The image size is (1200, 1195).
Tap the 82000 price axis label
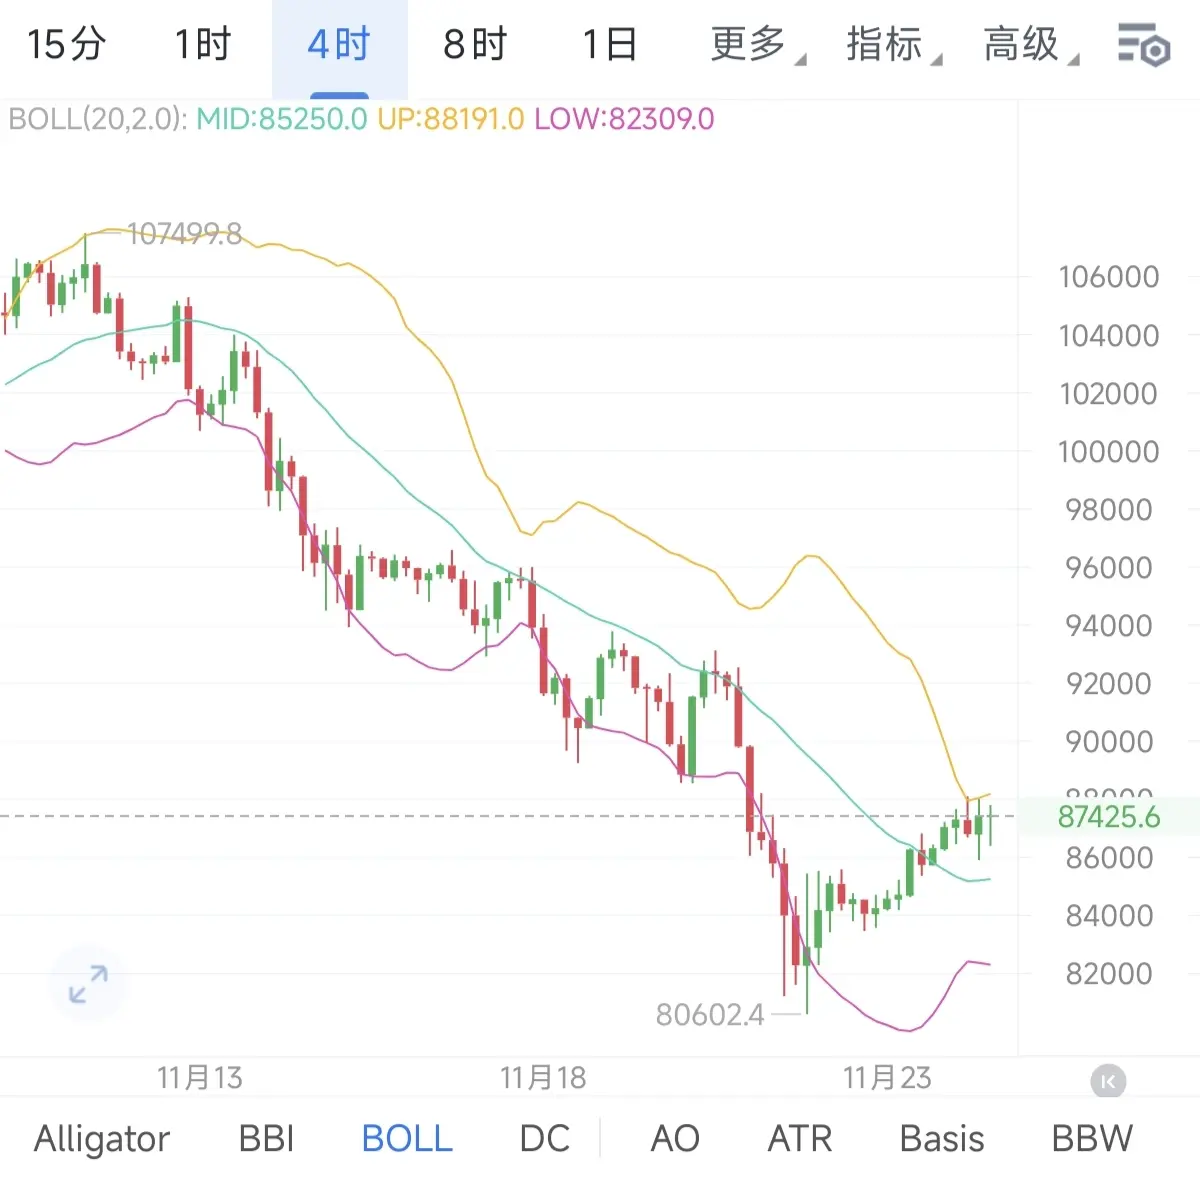pos(1109,974)
